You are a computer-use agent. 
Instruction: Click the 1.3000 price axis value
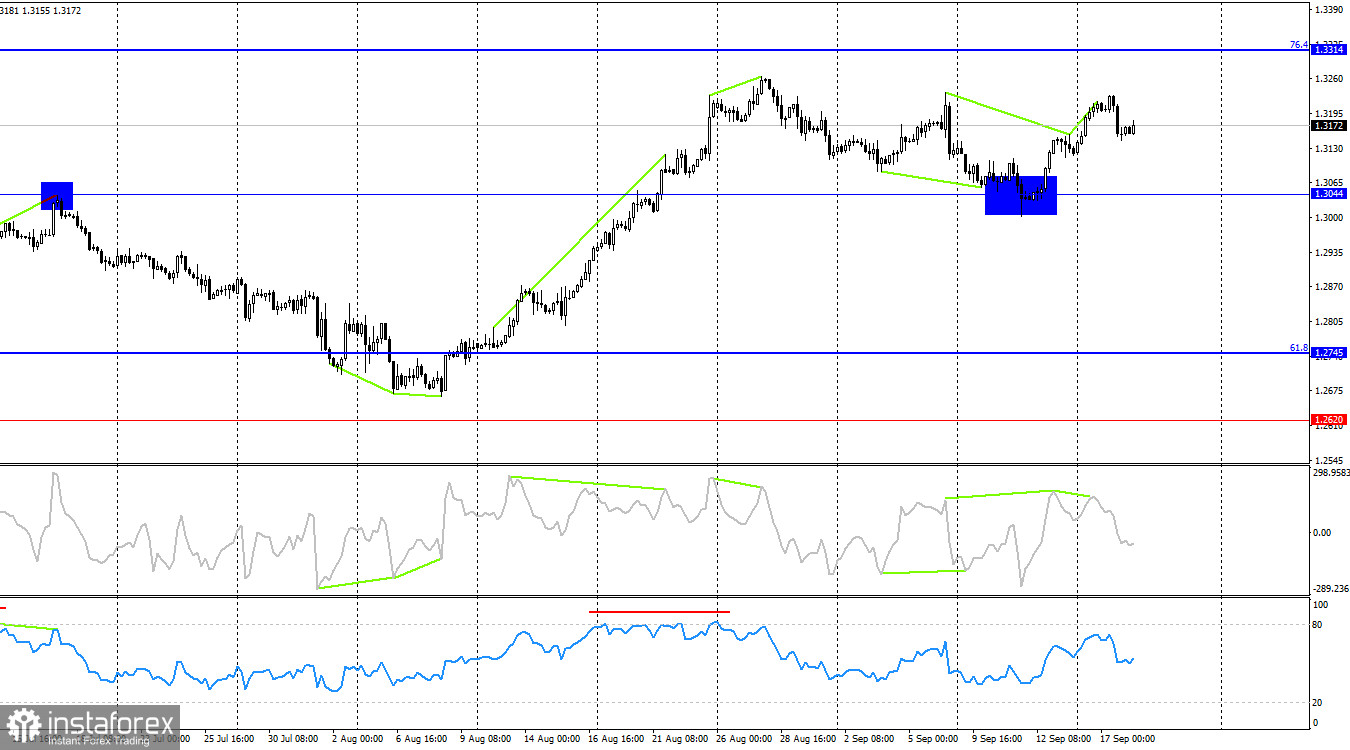[1329, 218]
